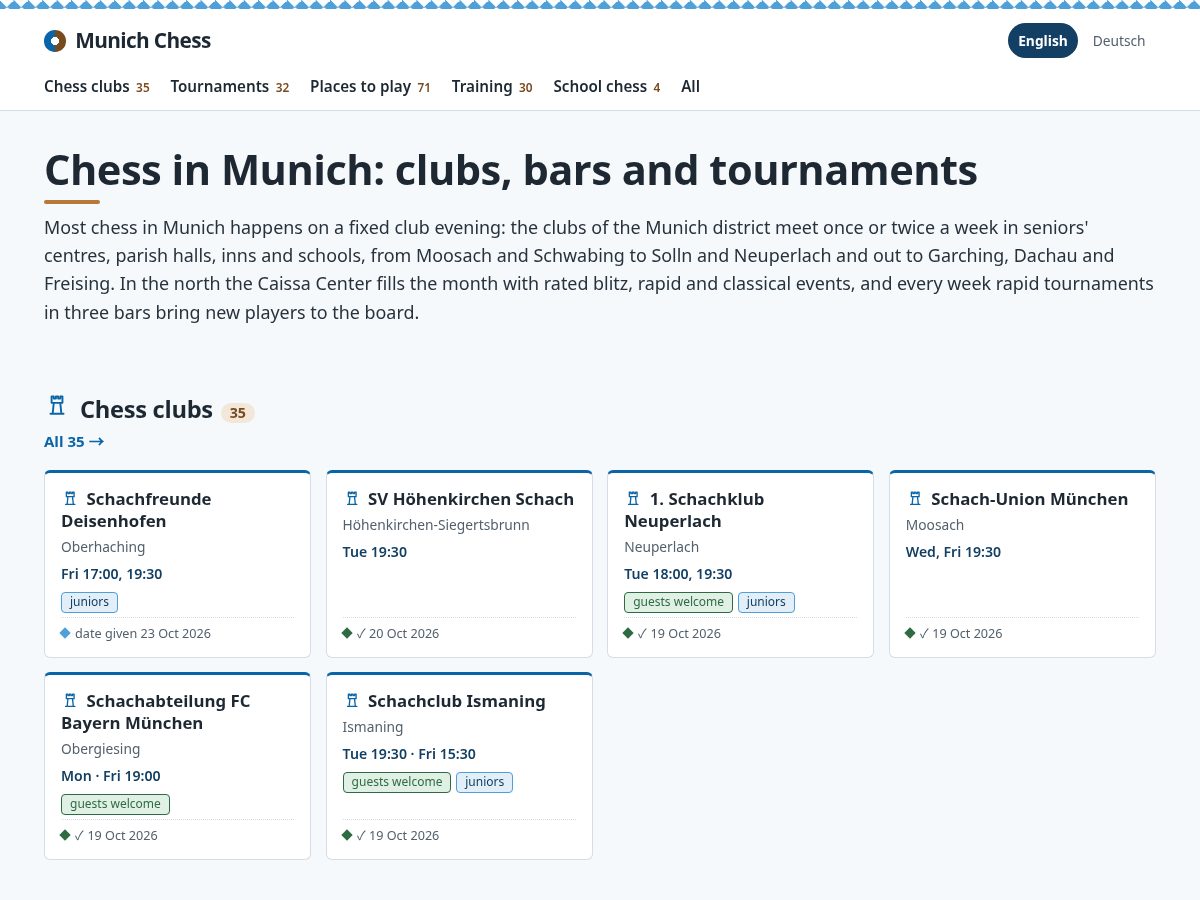Click juniors tag on Deisenhofen card
The height and width of the screenshot is (900, 1200).
click(90, 602)
